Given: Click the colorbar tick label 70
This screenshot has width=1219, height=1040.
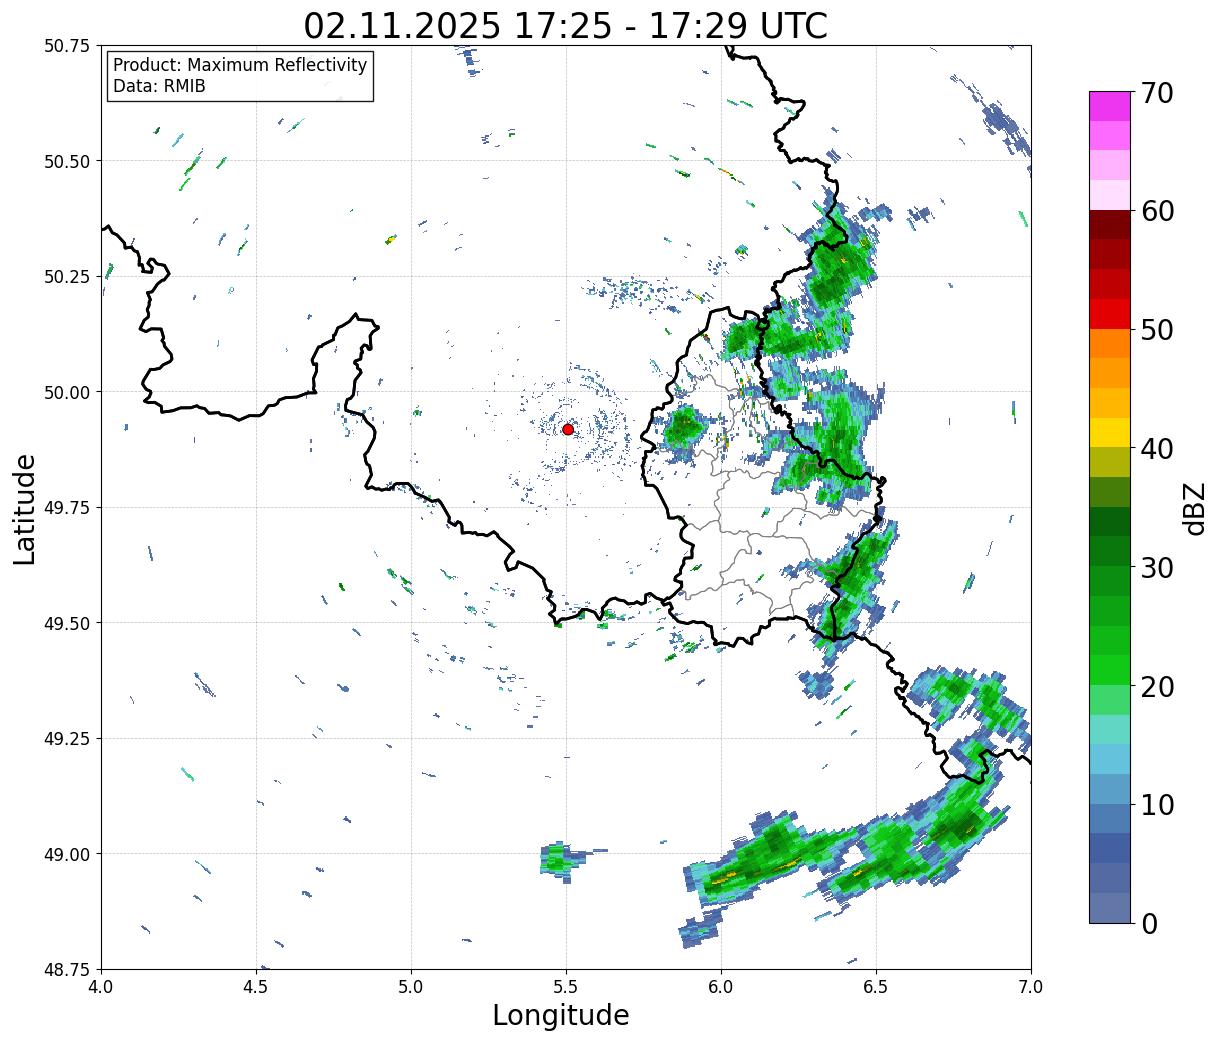Looking at the screenshot, I should 1157,93.
